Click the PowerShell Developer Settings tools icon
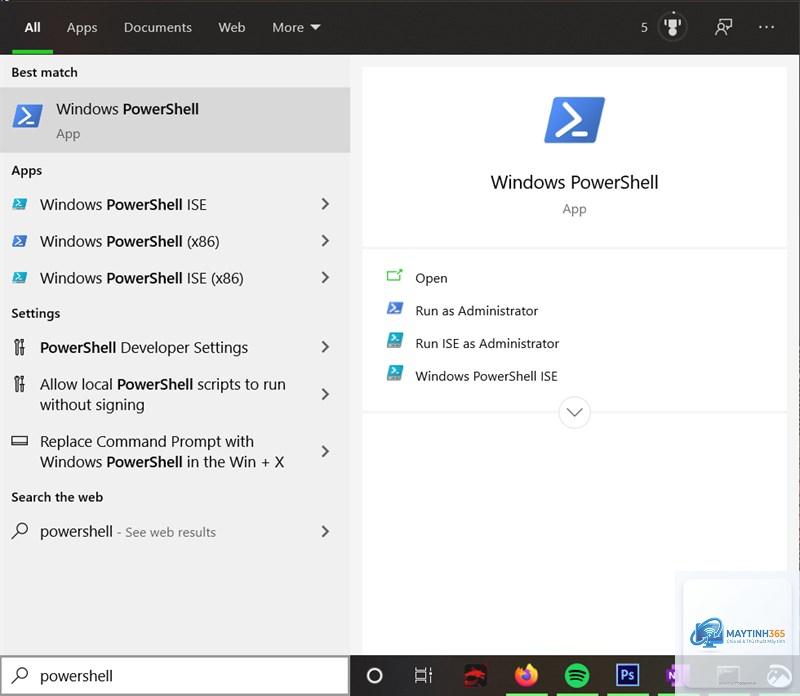The height and width of the screenshot is (696, 800). pyautogui.click(x=19, y=347)
